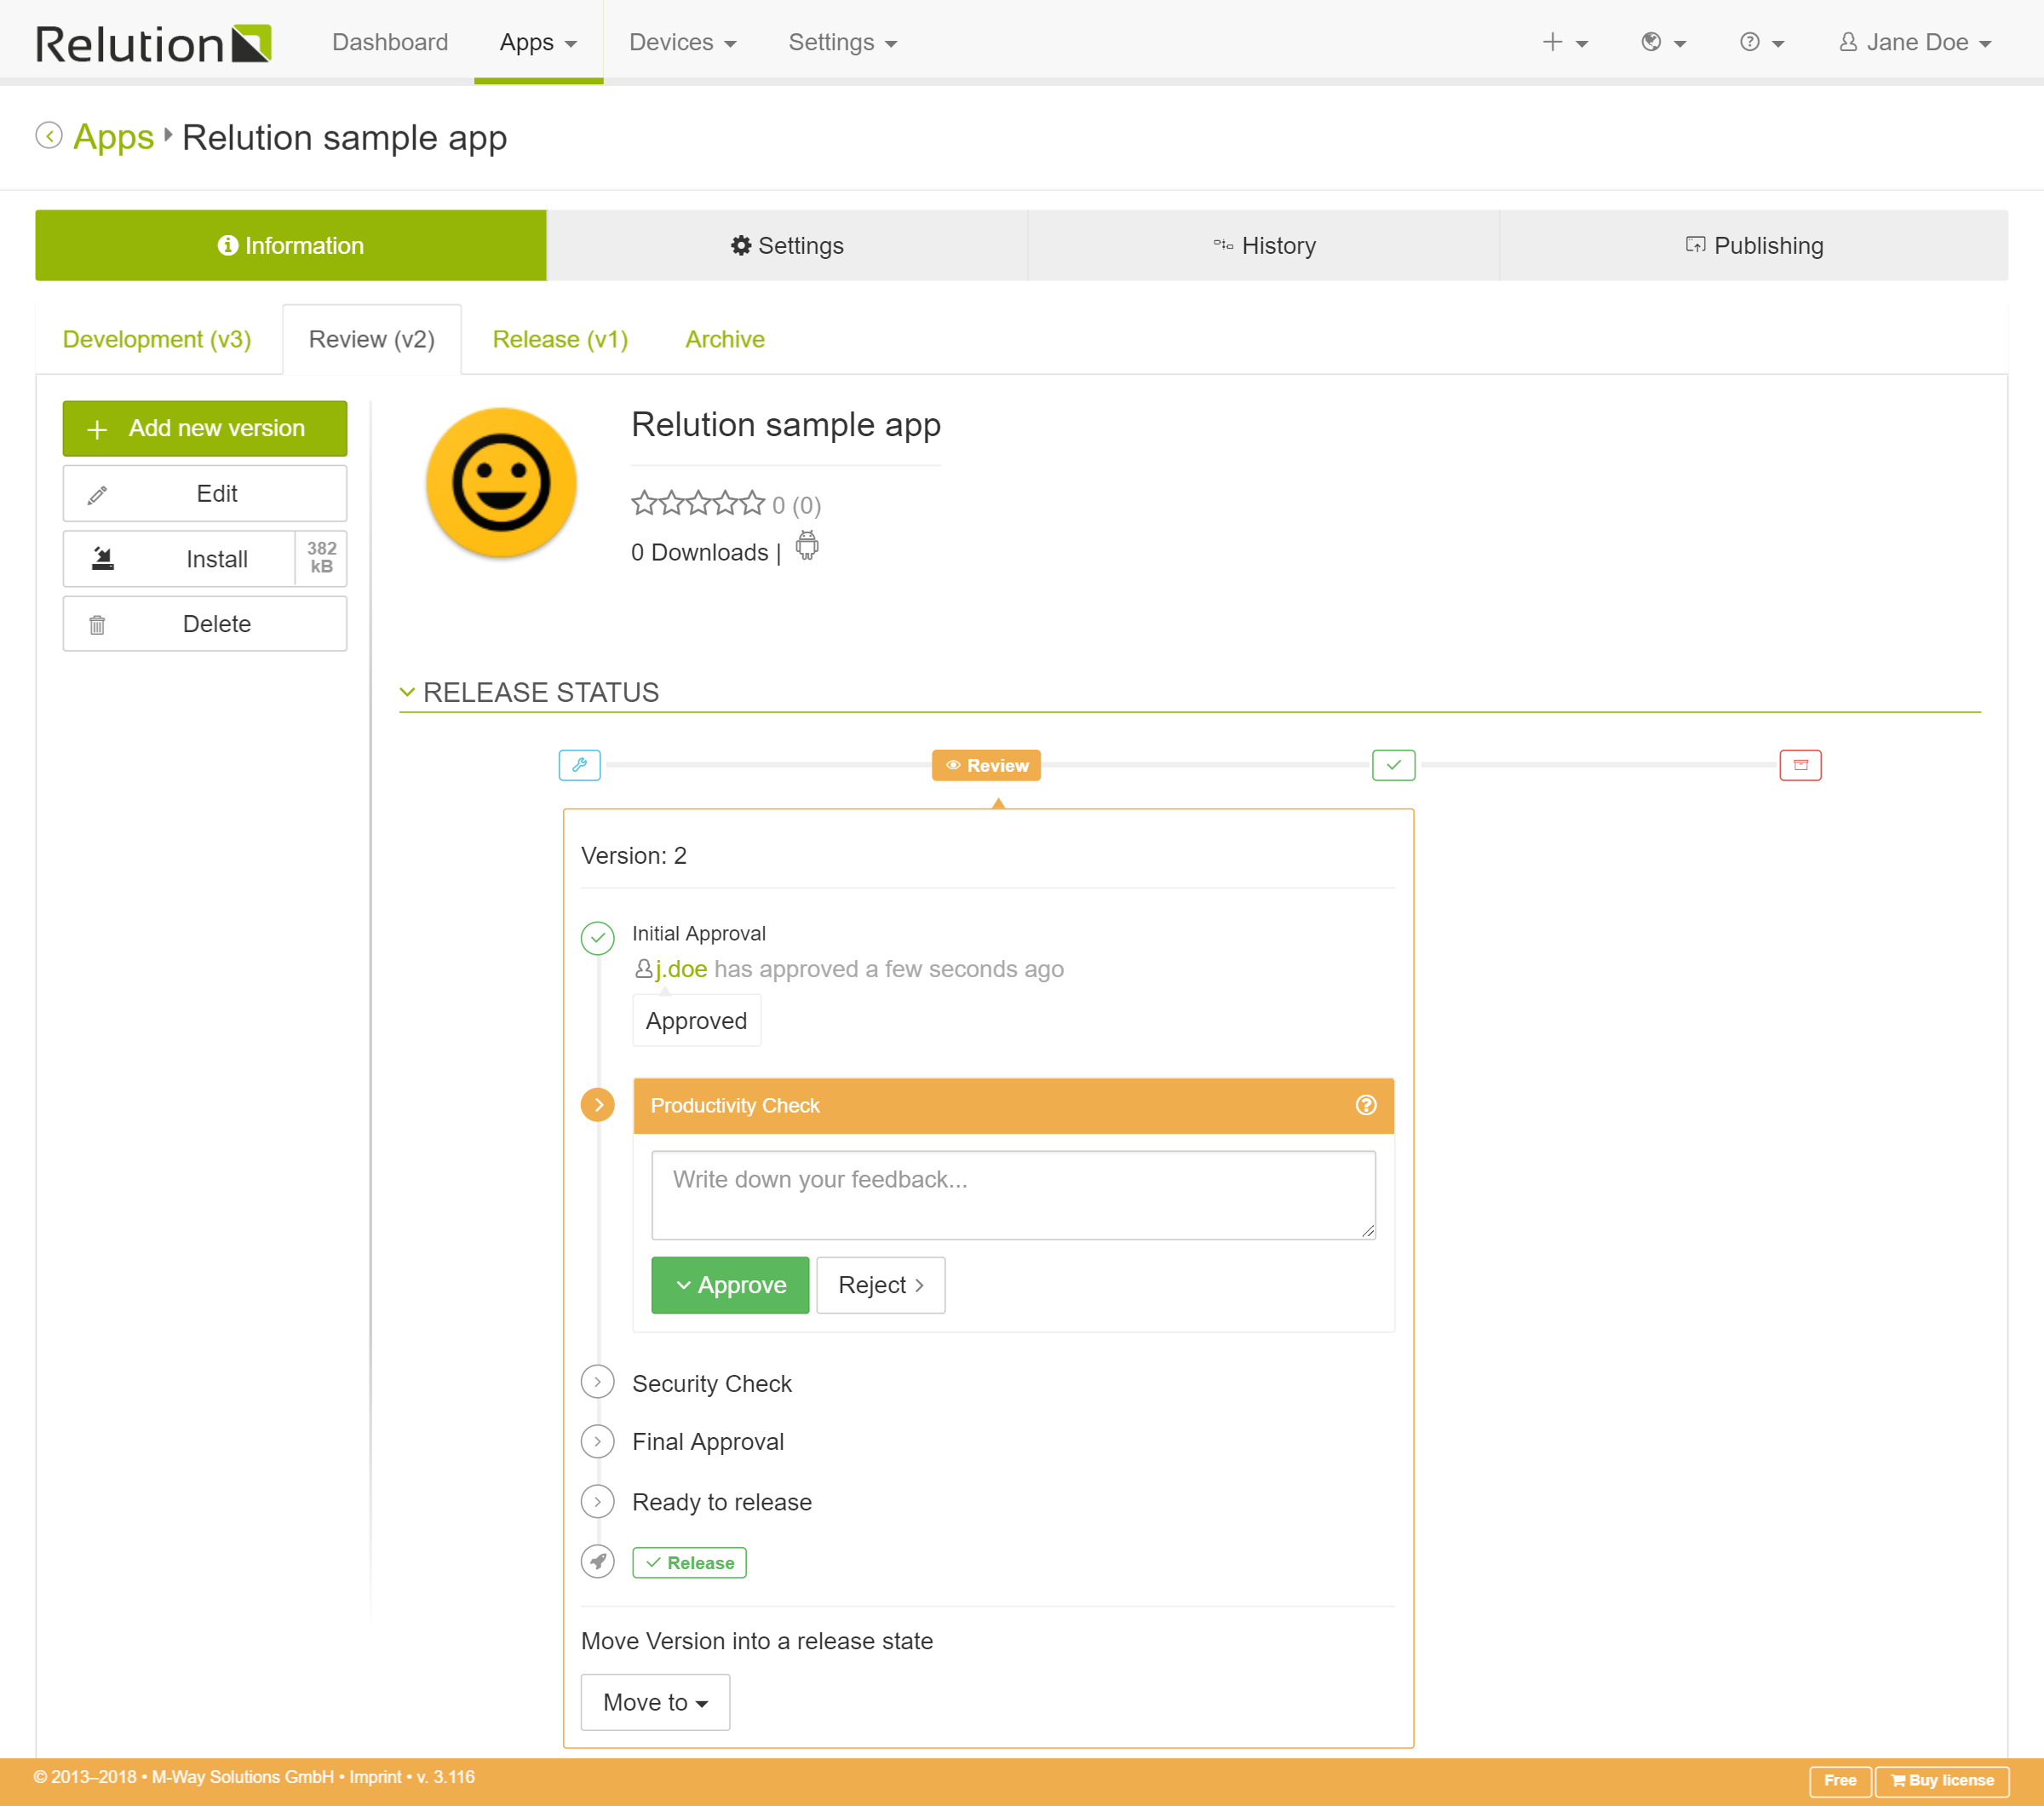The width and height of the screenshot is (2044, 1806).
Task: Open the Apps dropdown menu
Action: tap(538, 42)
